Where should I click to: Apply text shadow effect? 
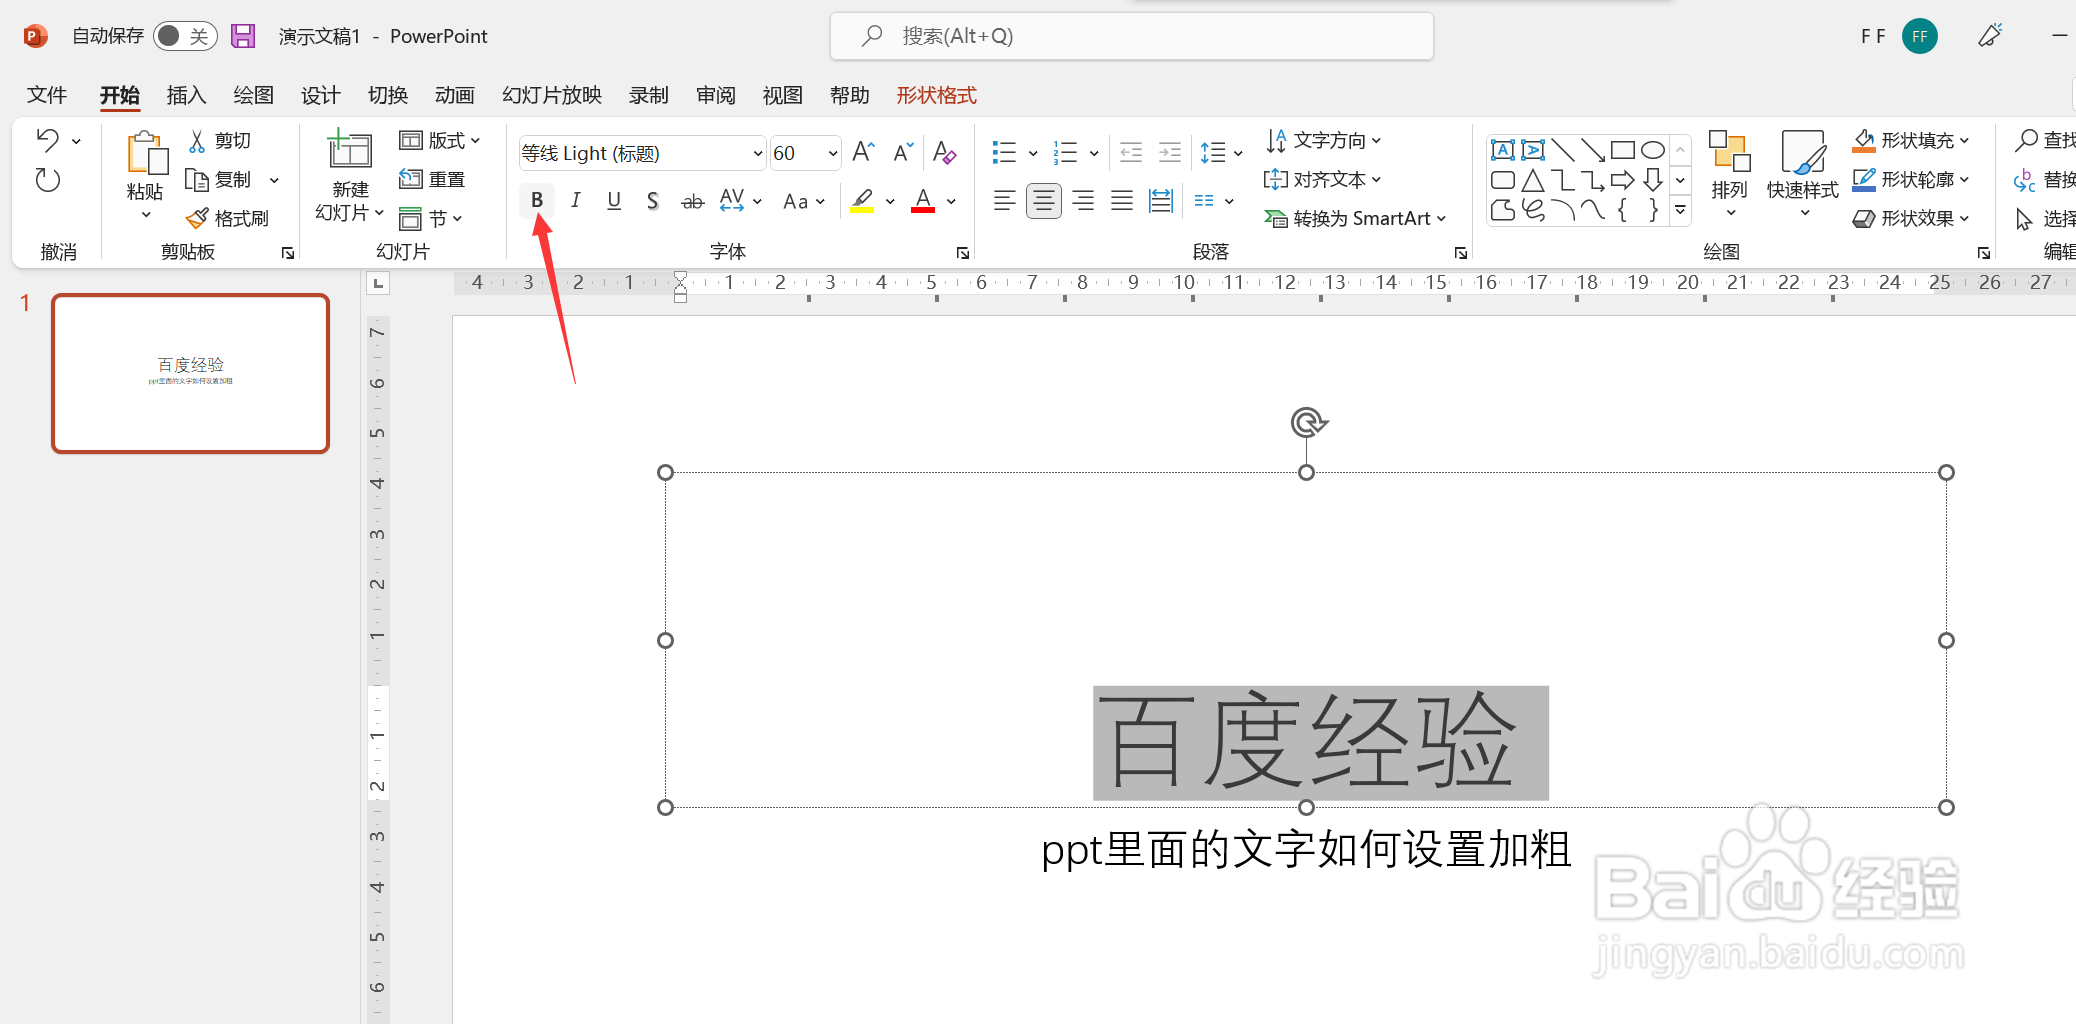click(653, 201)
